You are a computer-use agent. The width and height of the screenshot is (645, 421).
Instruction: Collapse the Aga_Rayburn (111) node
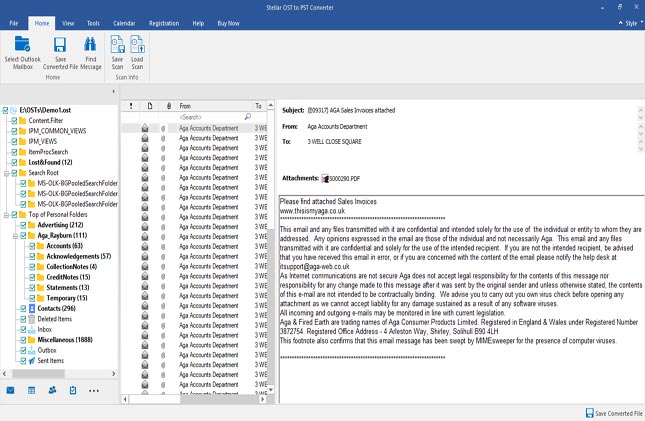click(15, 236)
